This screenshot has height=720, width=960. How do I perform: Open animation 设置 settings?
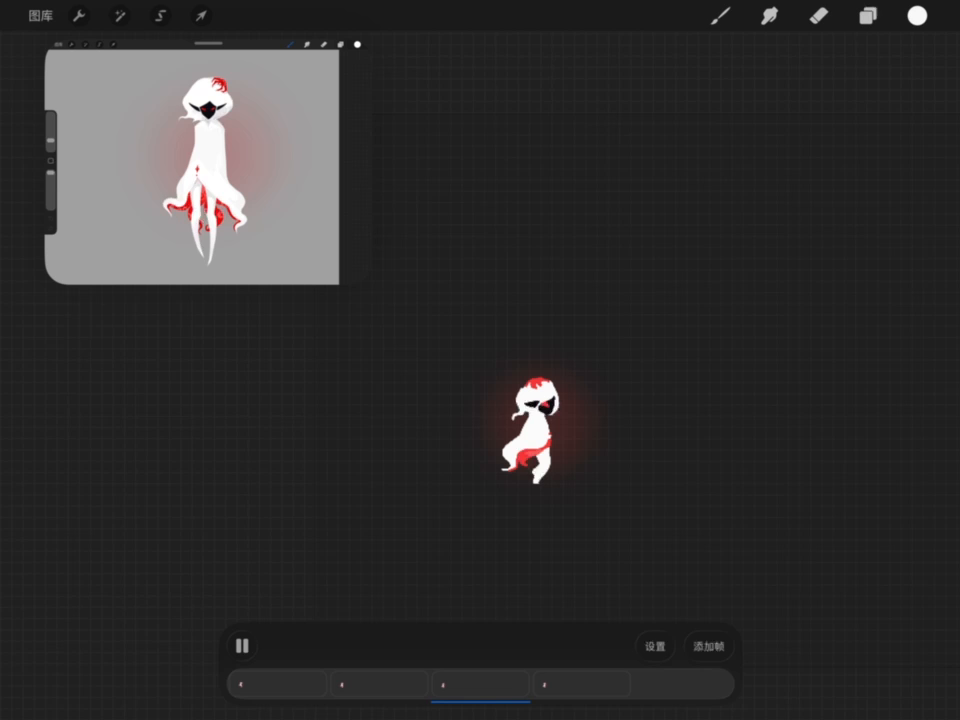(655, 646)
